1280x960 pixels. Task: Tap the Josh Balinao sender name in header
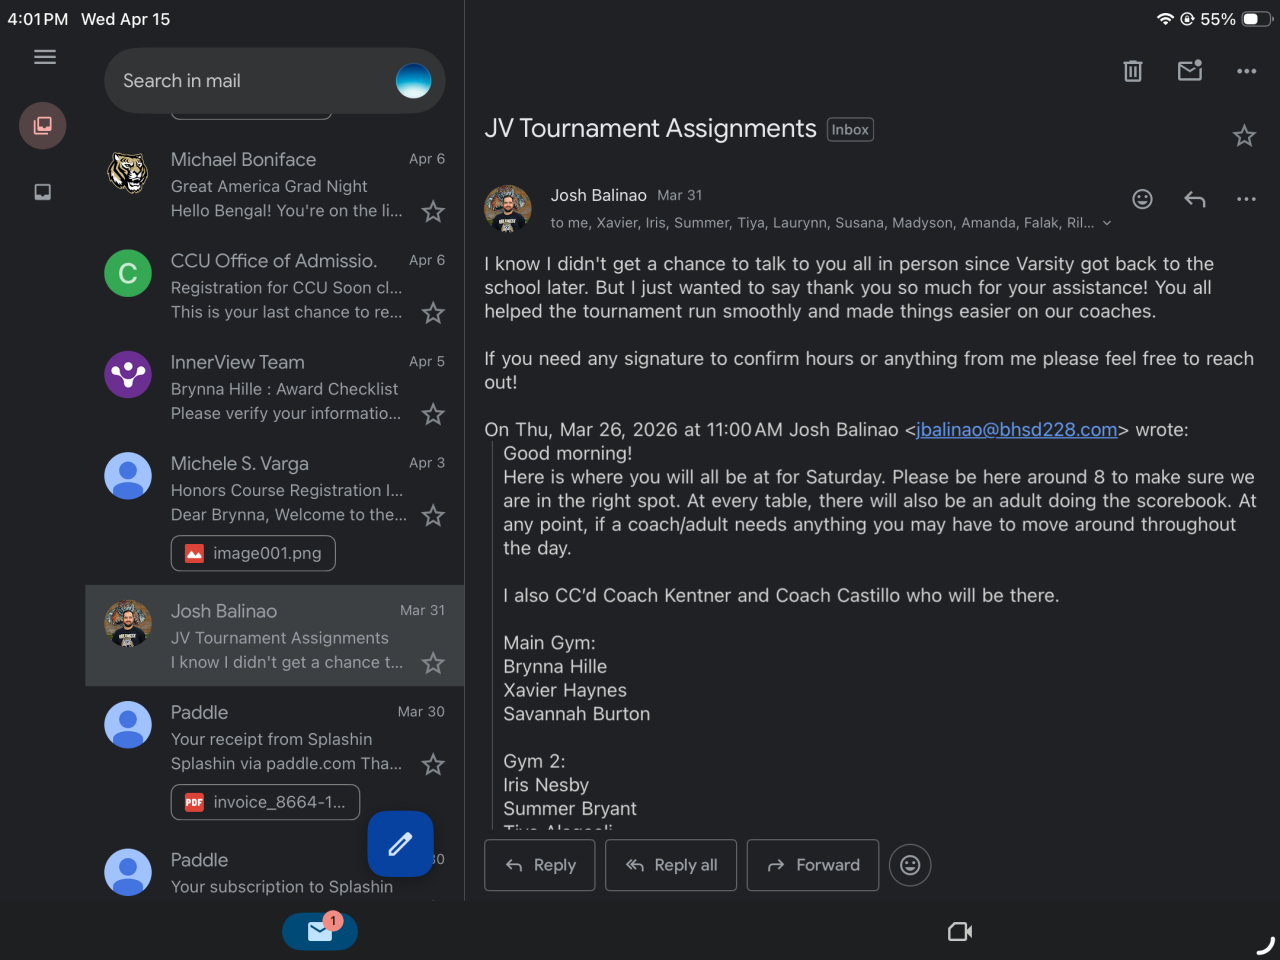(599, 195)
